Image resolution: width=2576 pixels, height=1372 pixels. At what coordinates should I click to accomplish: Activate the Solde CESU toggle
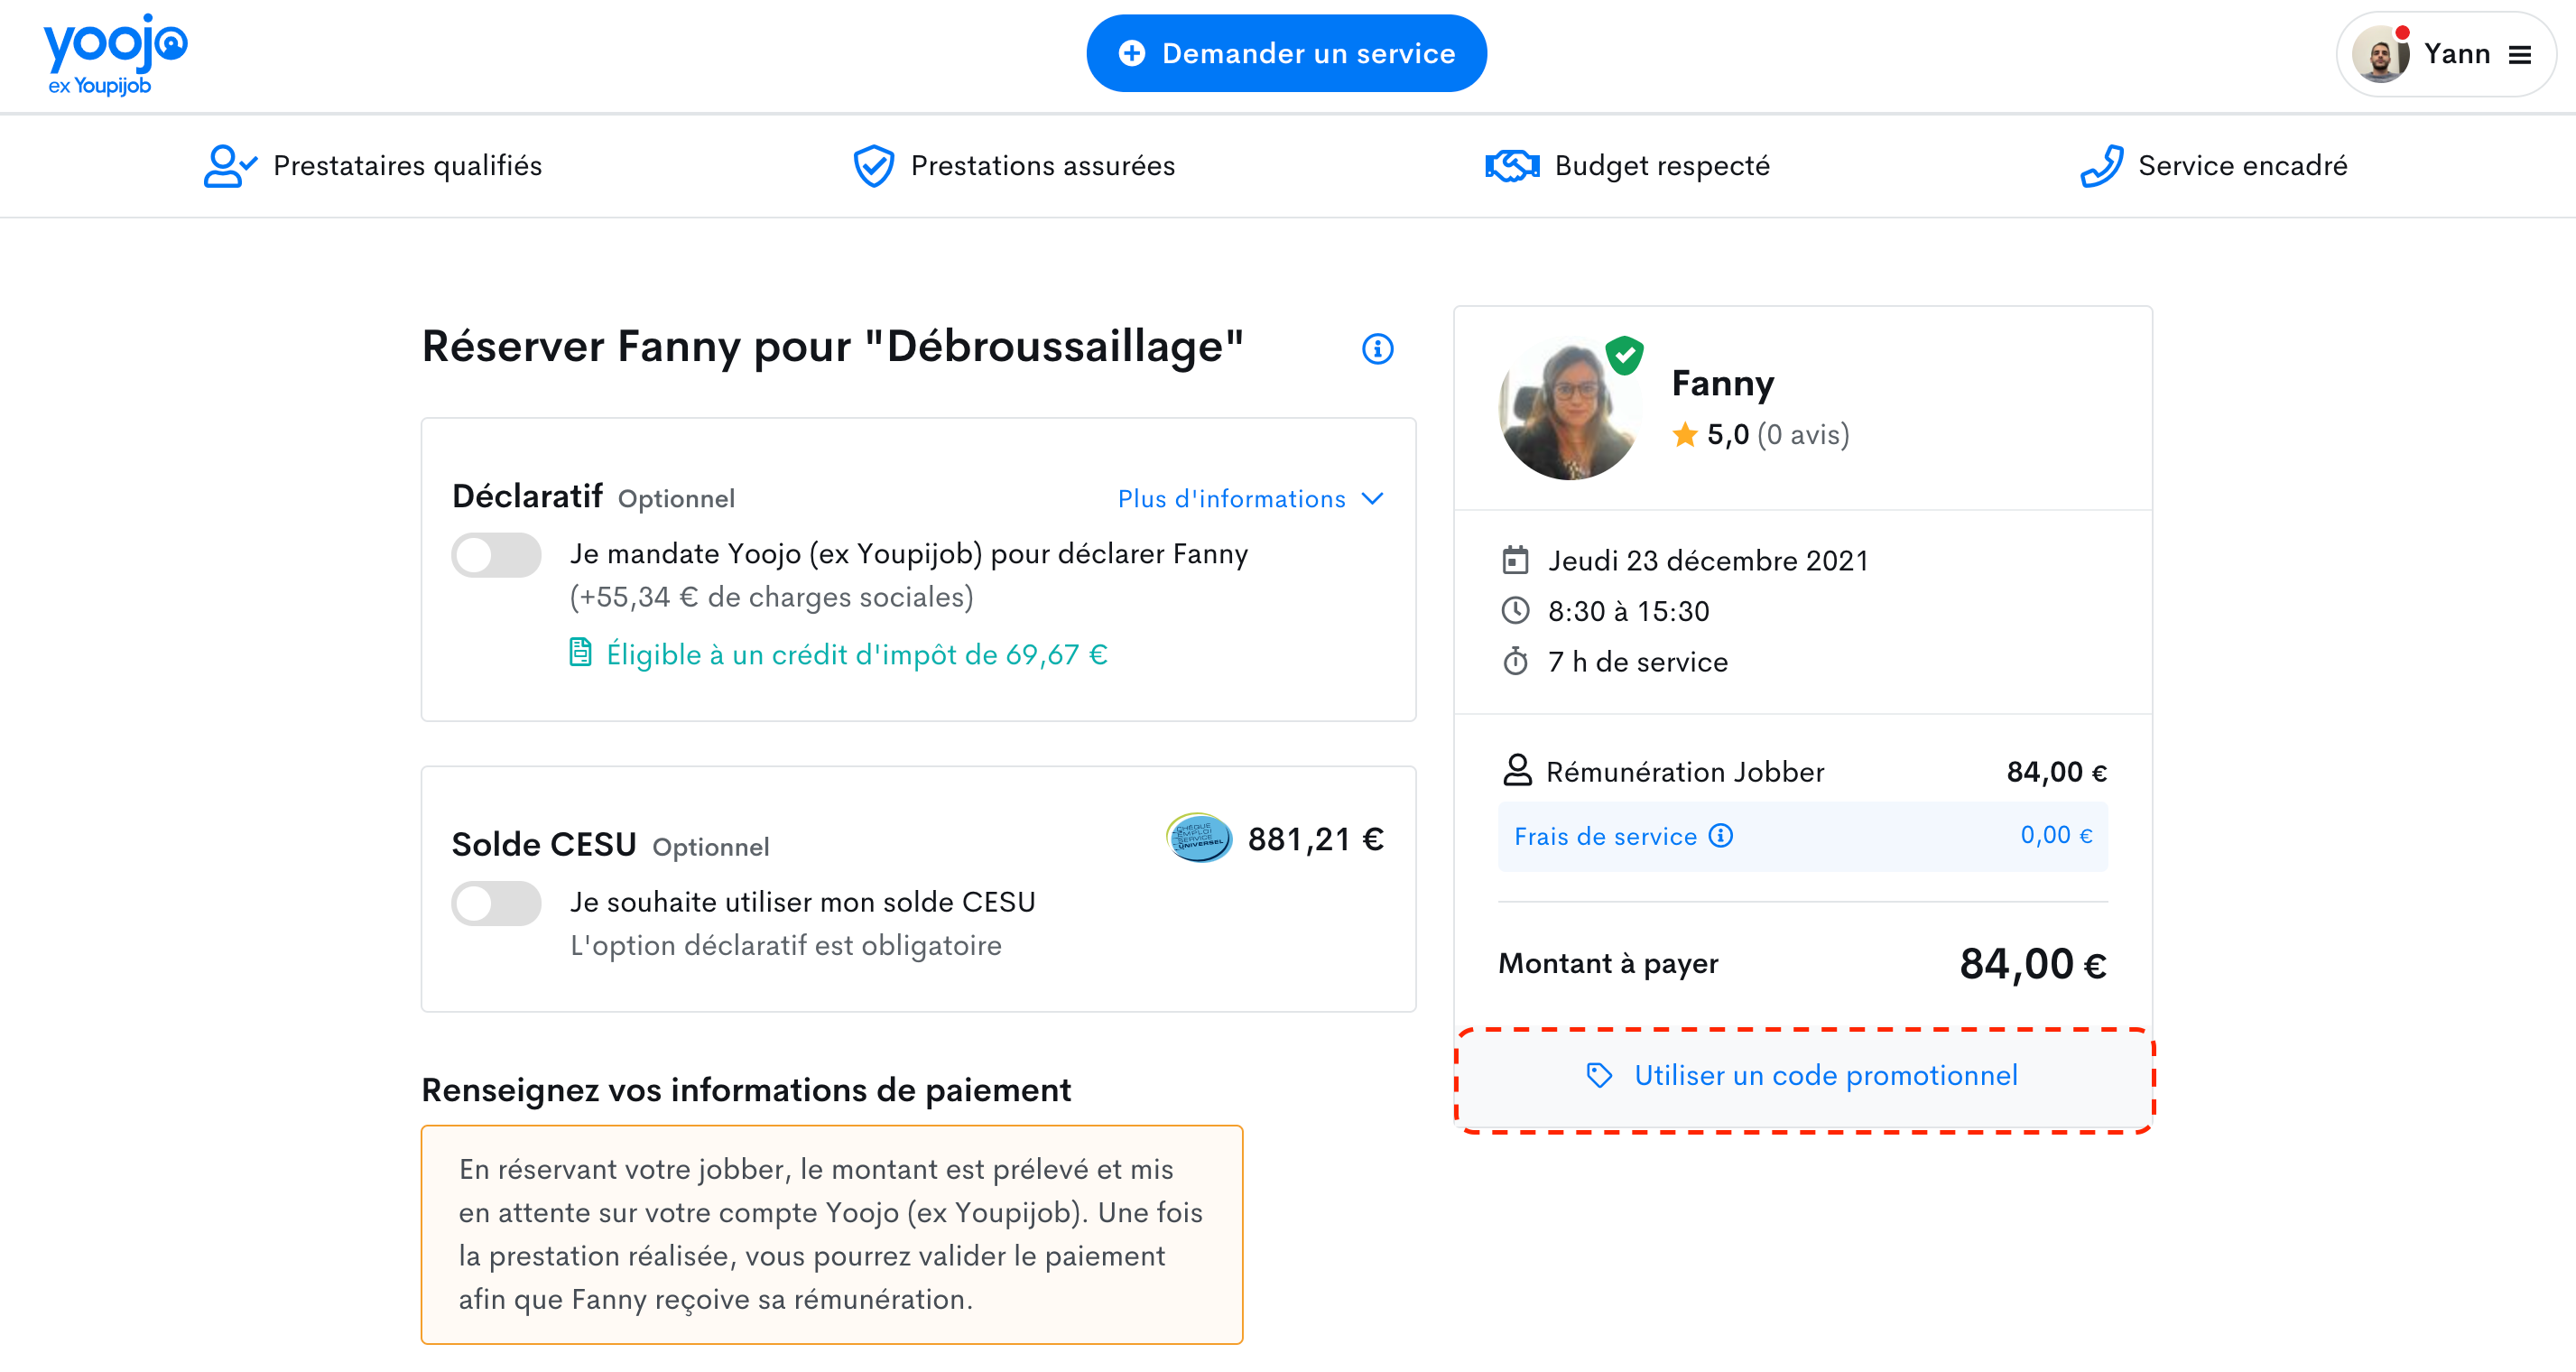click(497, 902)
